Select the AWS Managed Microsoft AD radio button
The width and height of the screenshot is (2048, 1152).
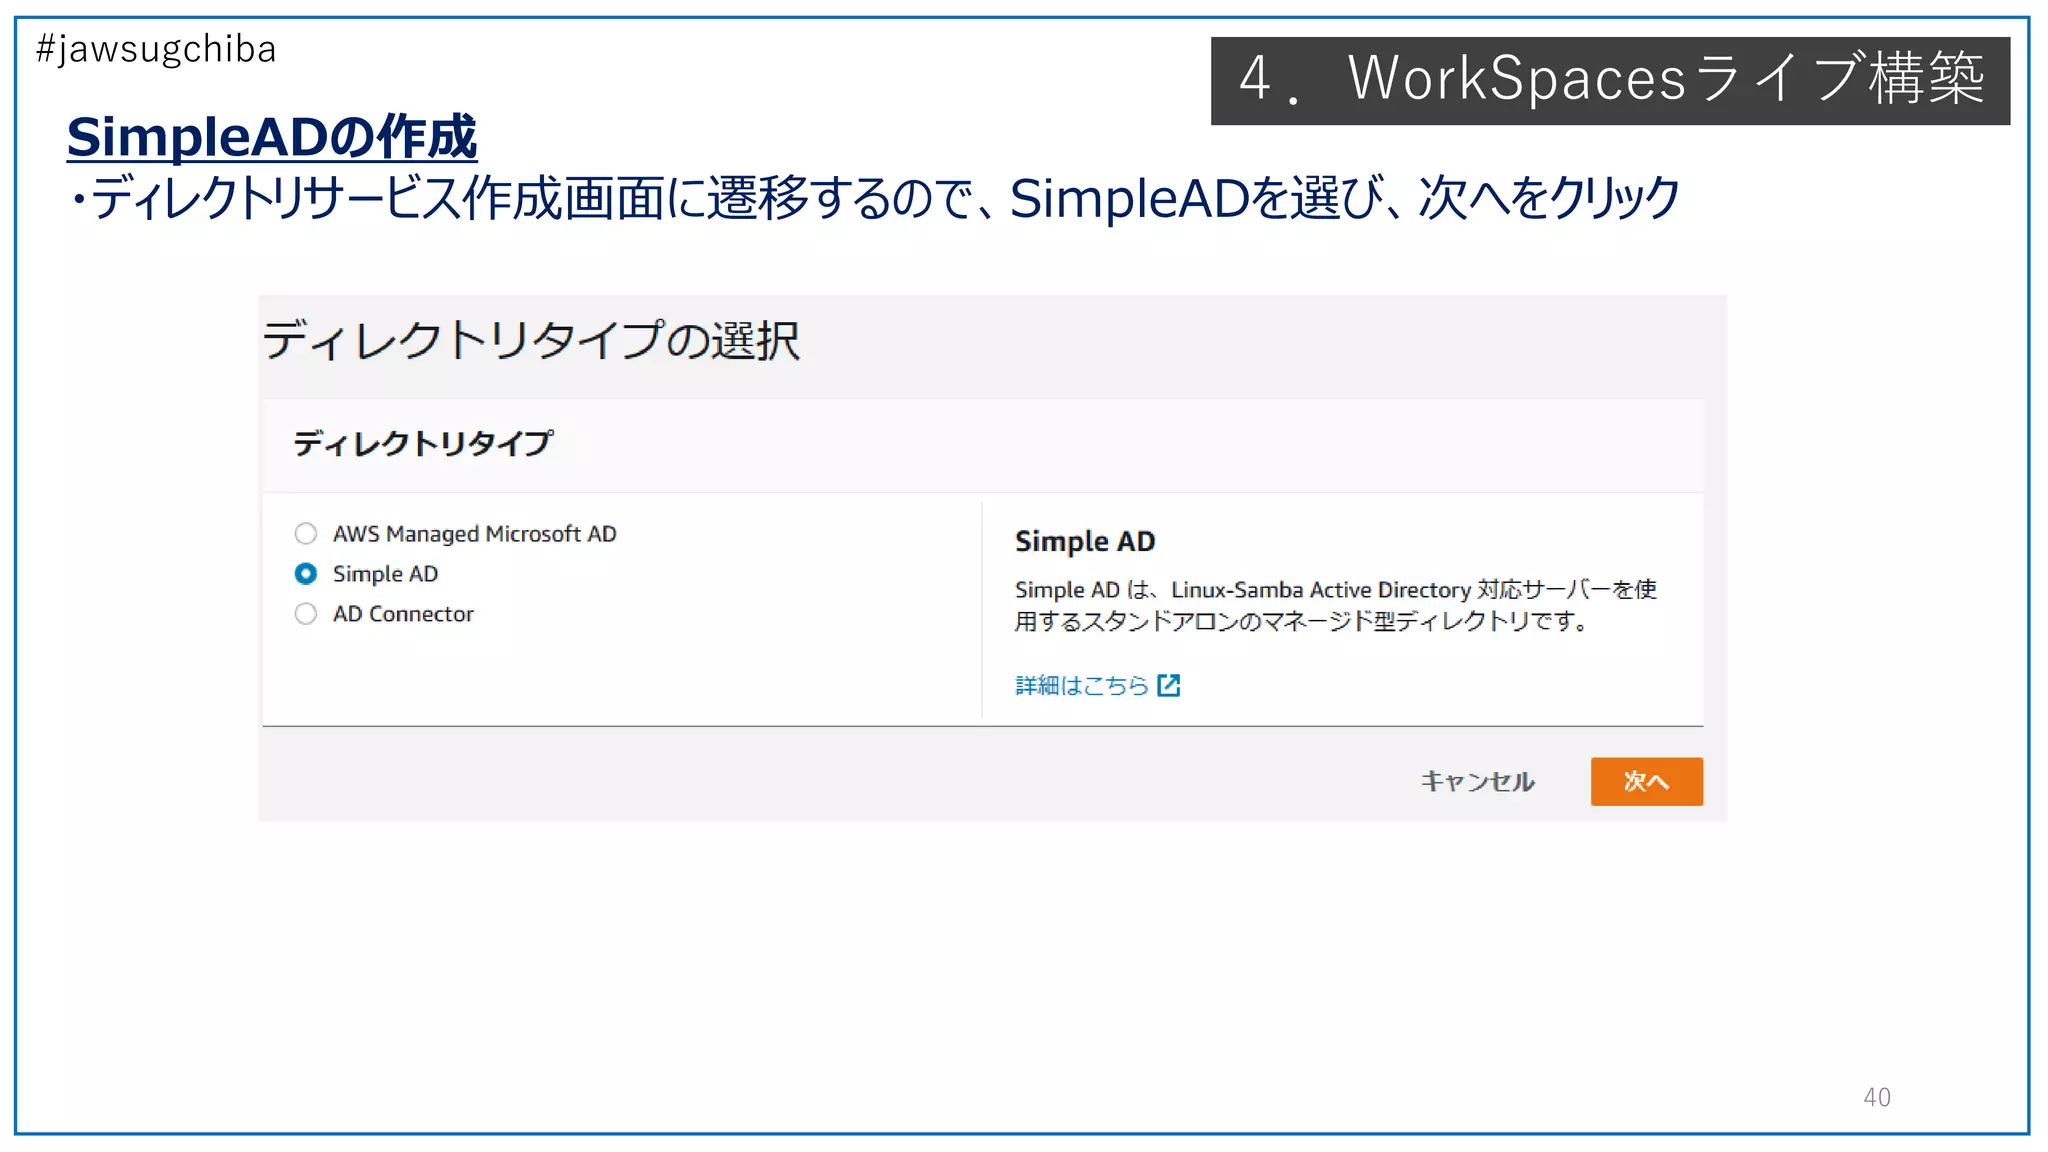(306, 534)
